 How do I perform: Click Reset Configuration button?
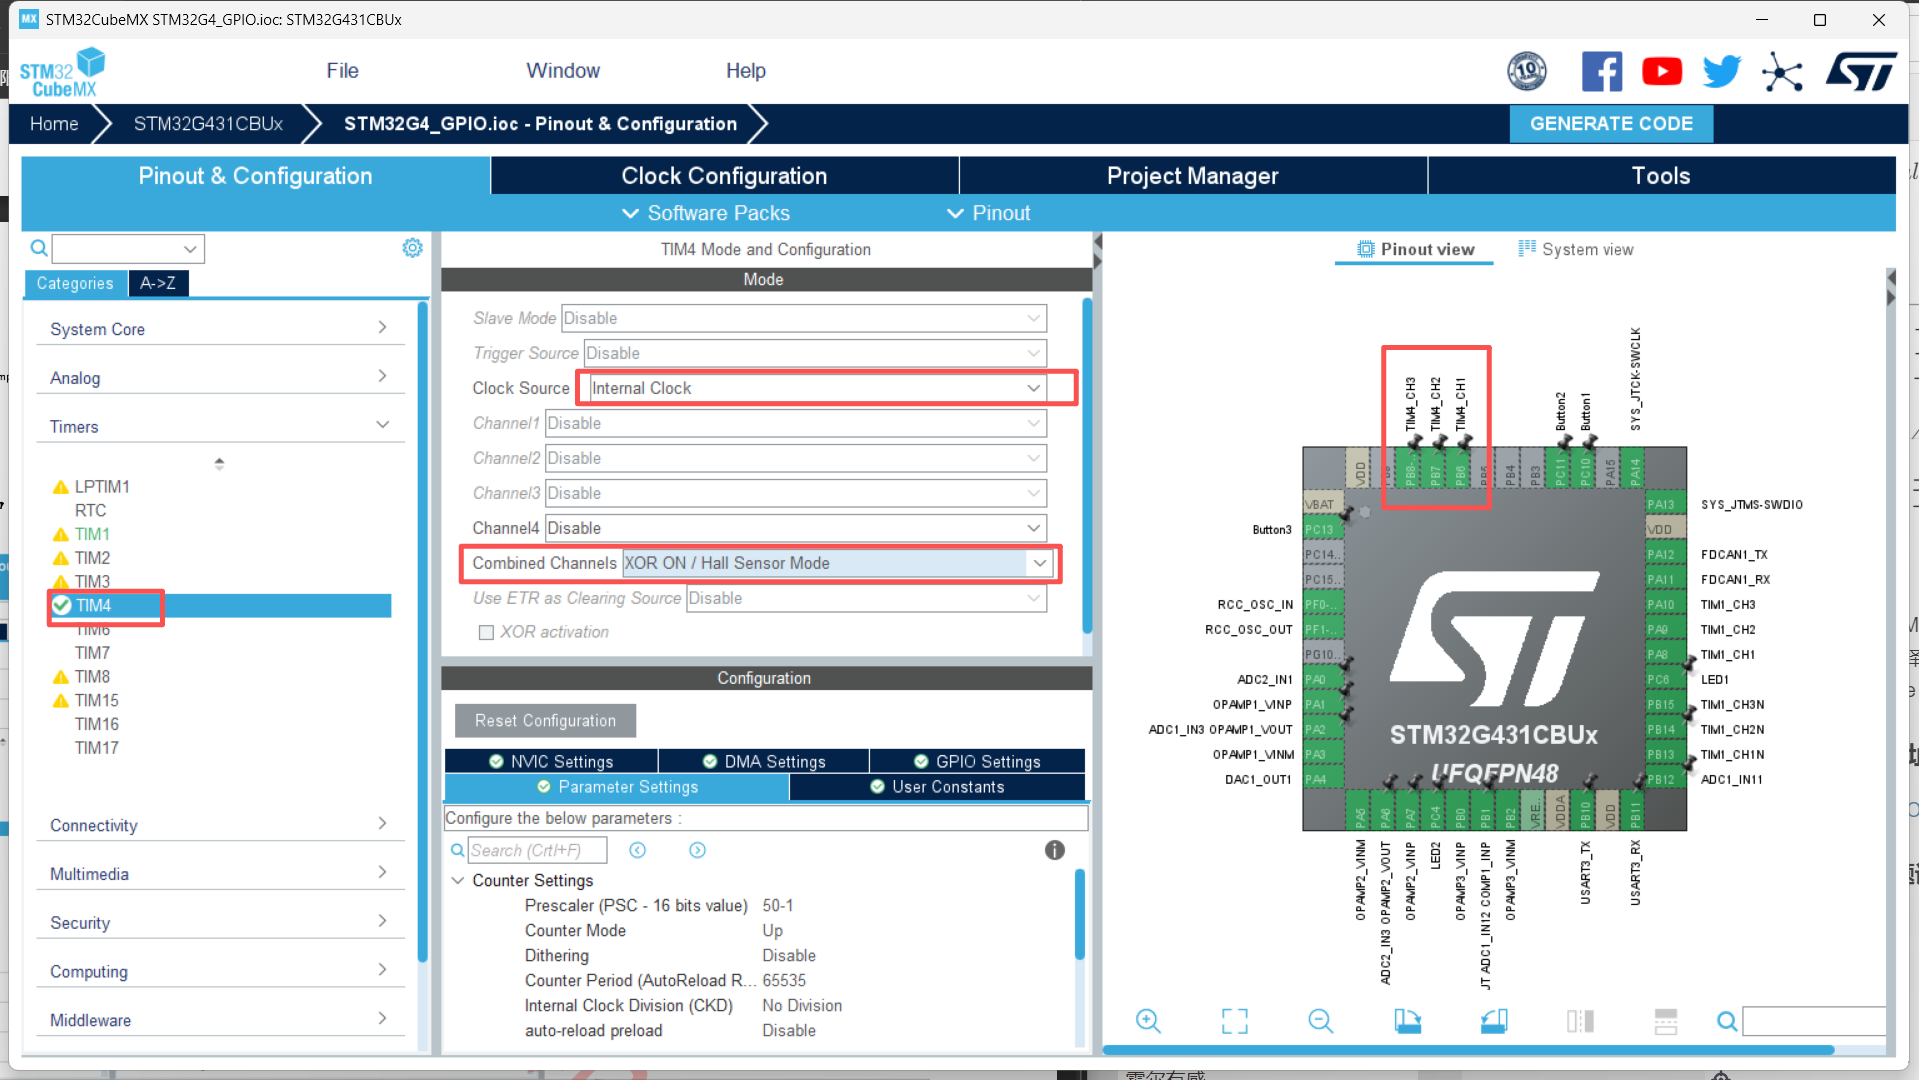pos(545,721)
